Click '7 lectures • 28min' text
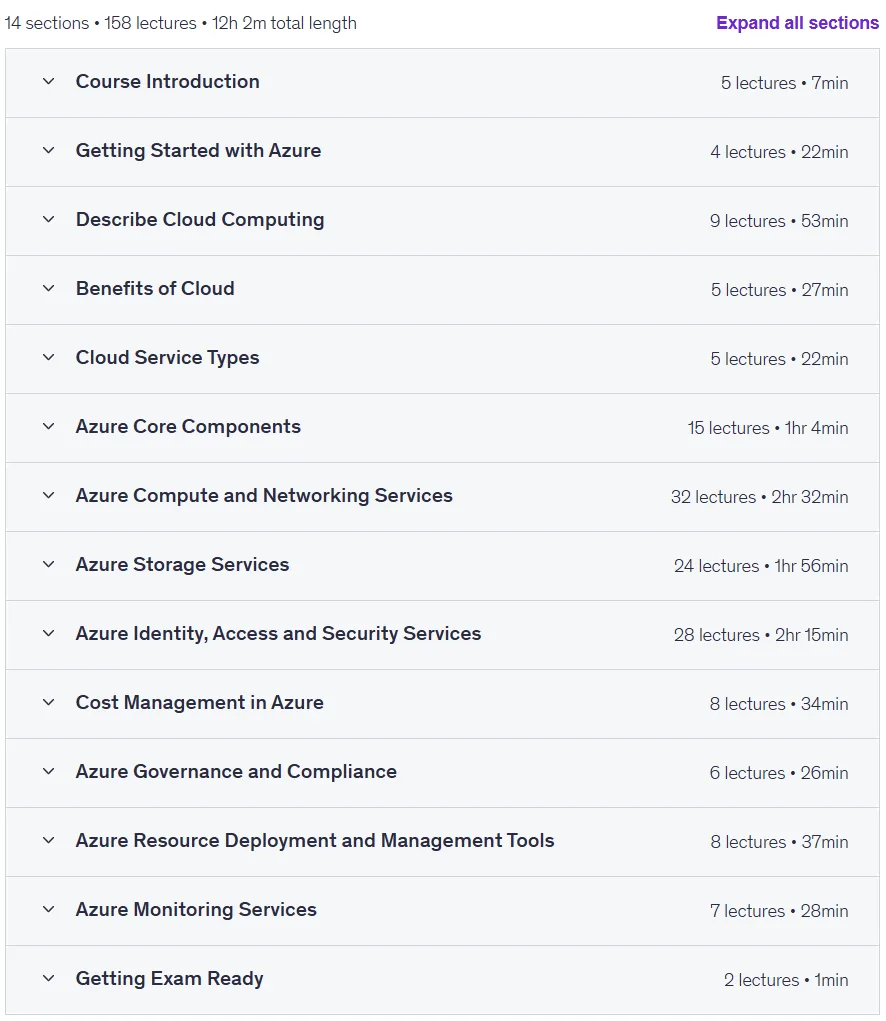The height and width of the screenshot is (1021, 886). [x=779, y=912]
